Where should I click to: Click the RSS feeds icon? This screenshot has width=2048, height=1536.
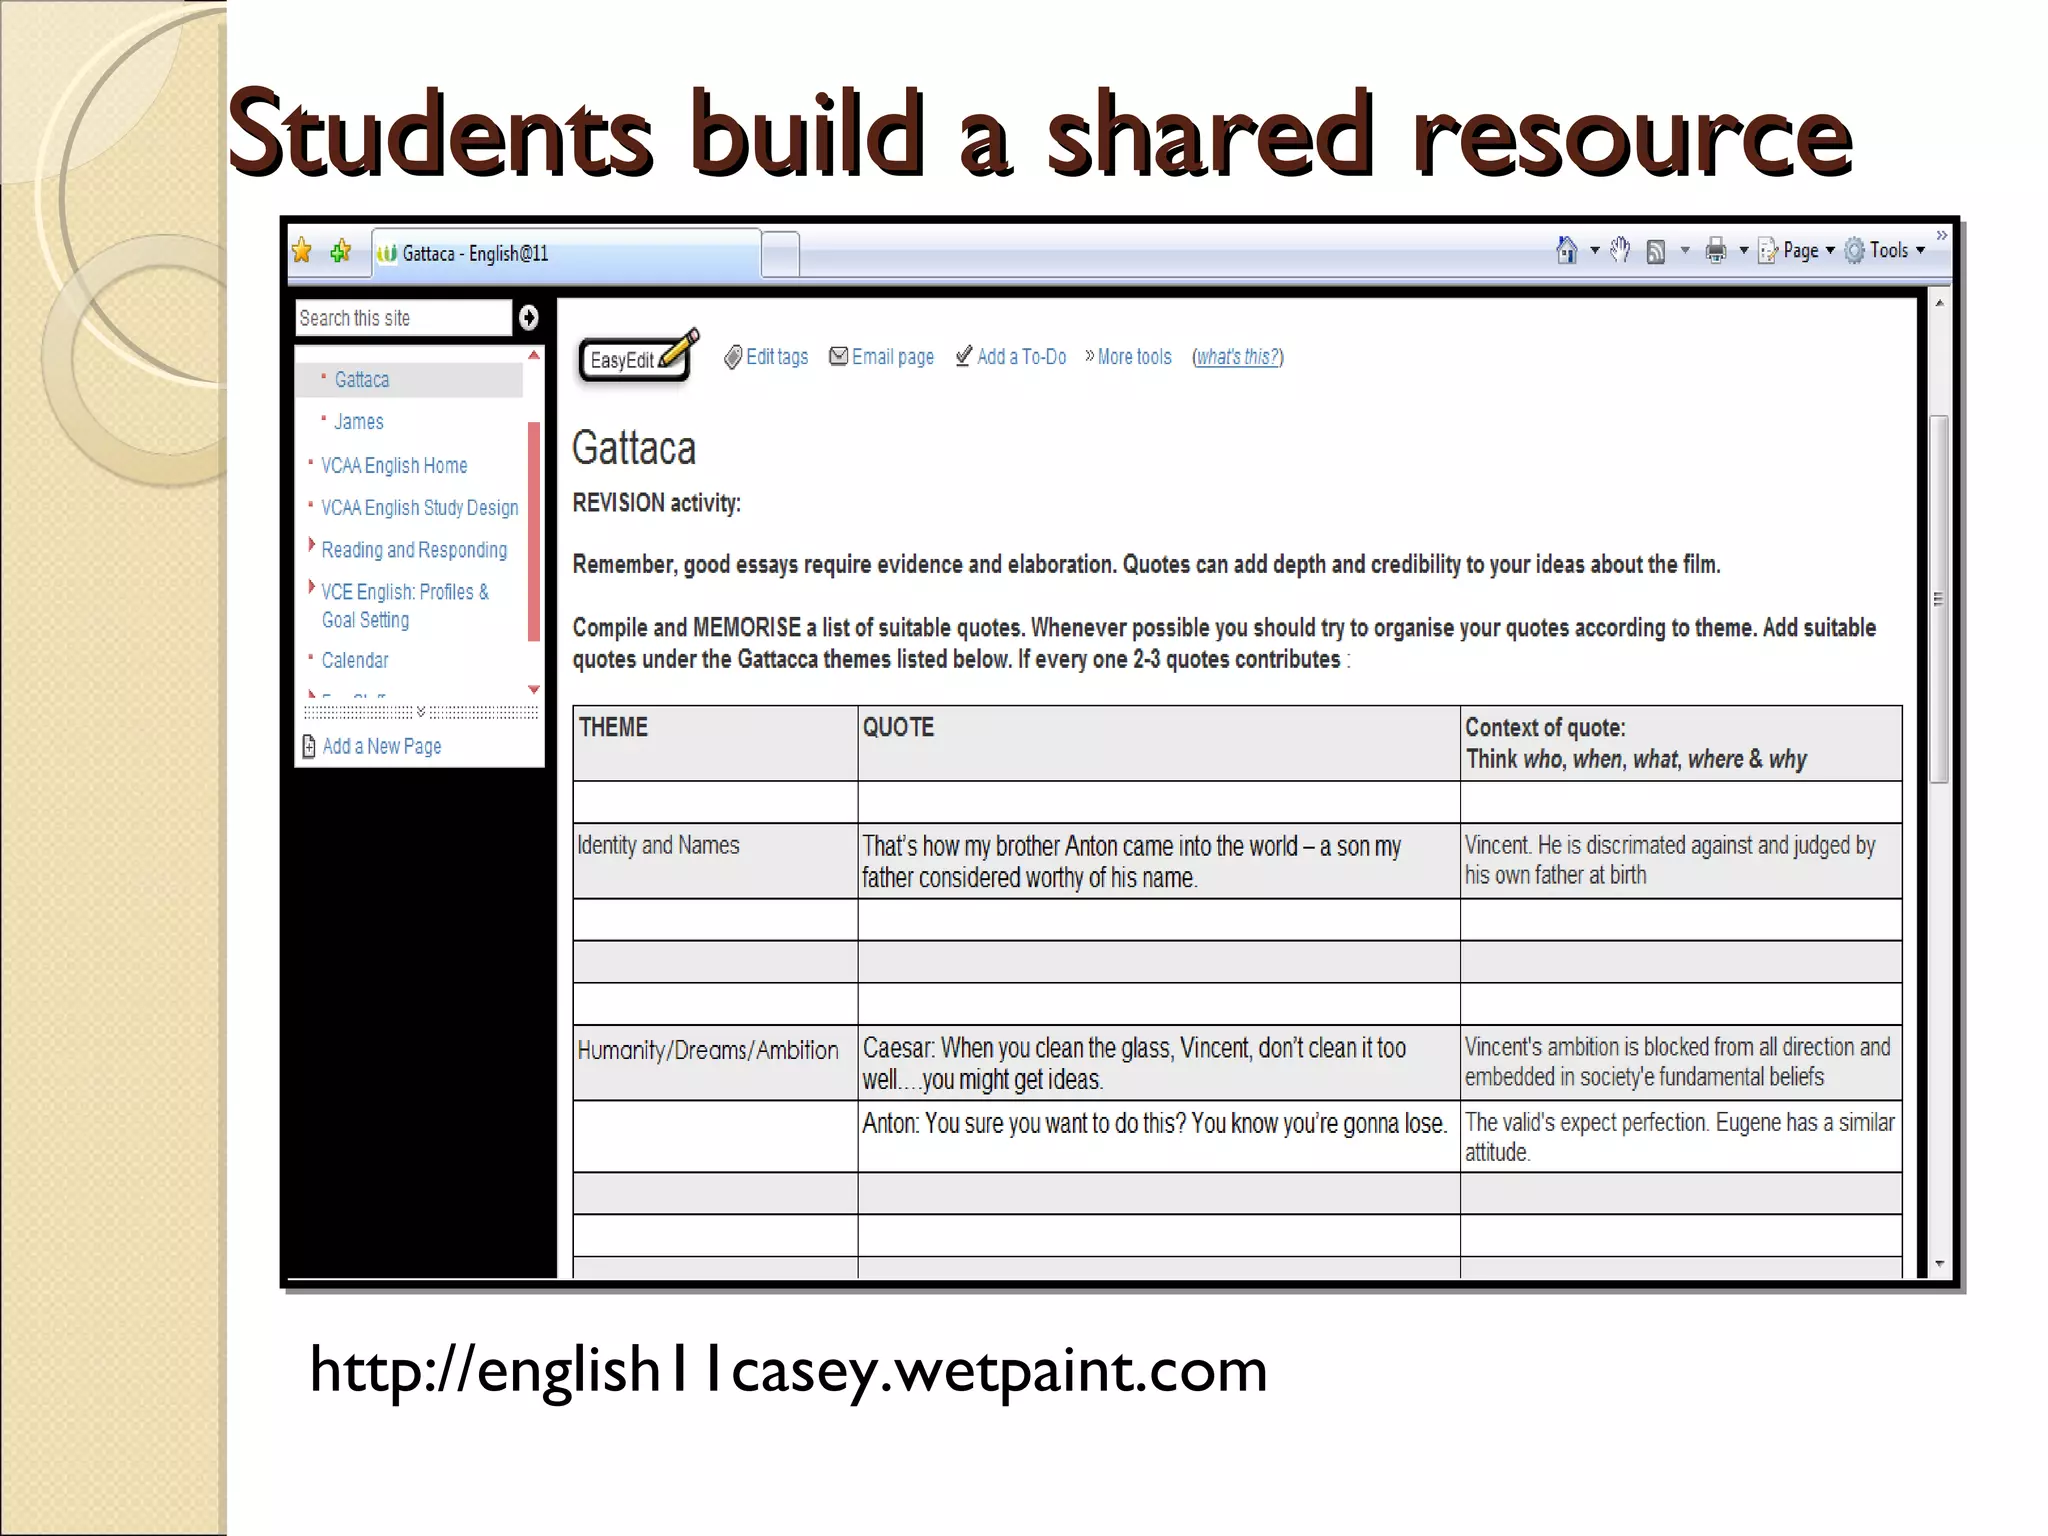click(x=1656, y=251)
